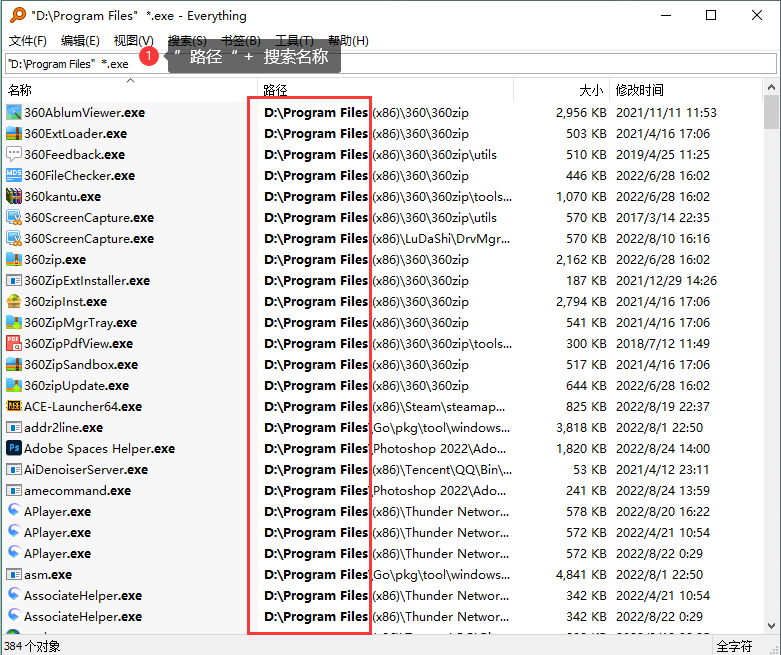Click the Photoshop icon of Adobe Spaces Helper.exe
This screenshot has width=781, height=655.
pos(14,448)
